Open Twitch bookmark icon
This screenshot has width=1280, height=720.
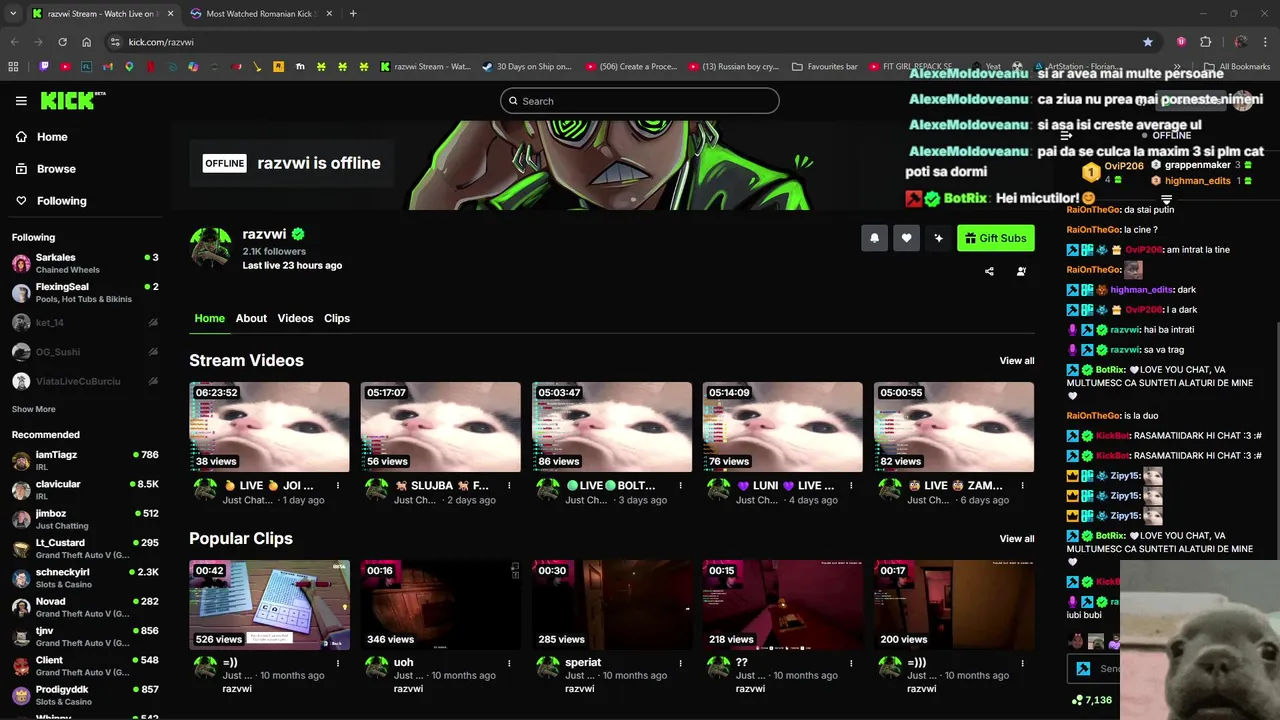tap(44, 67)
